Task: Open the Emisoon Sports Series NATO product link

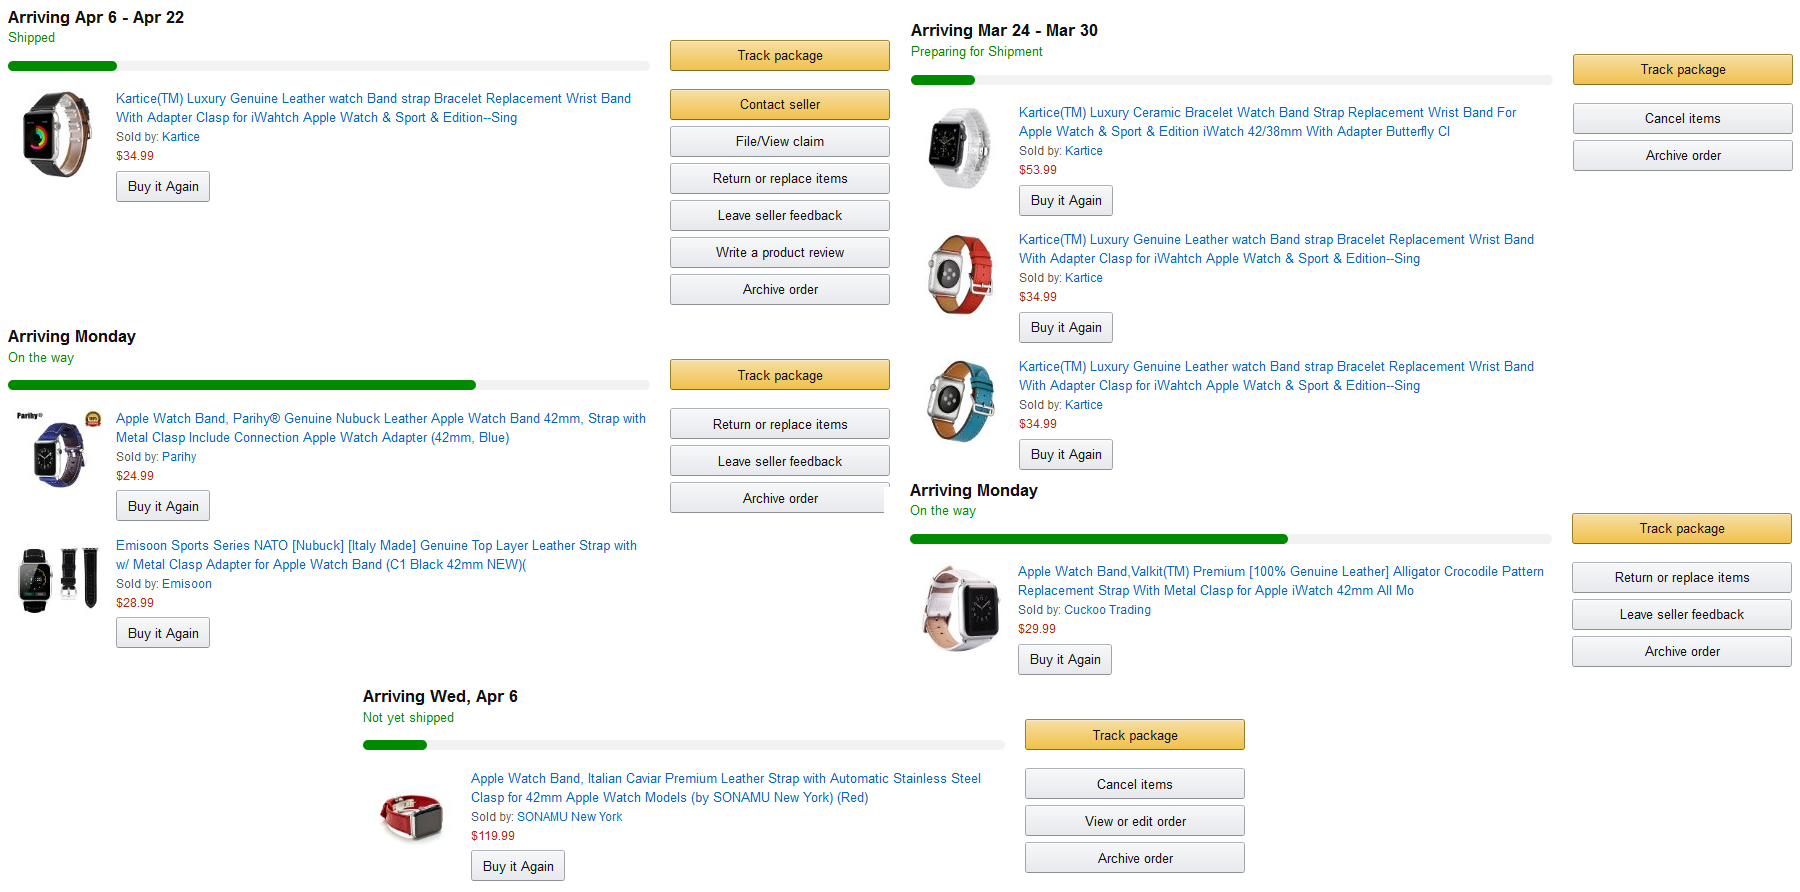Action: [376, 555]
